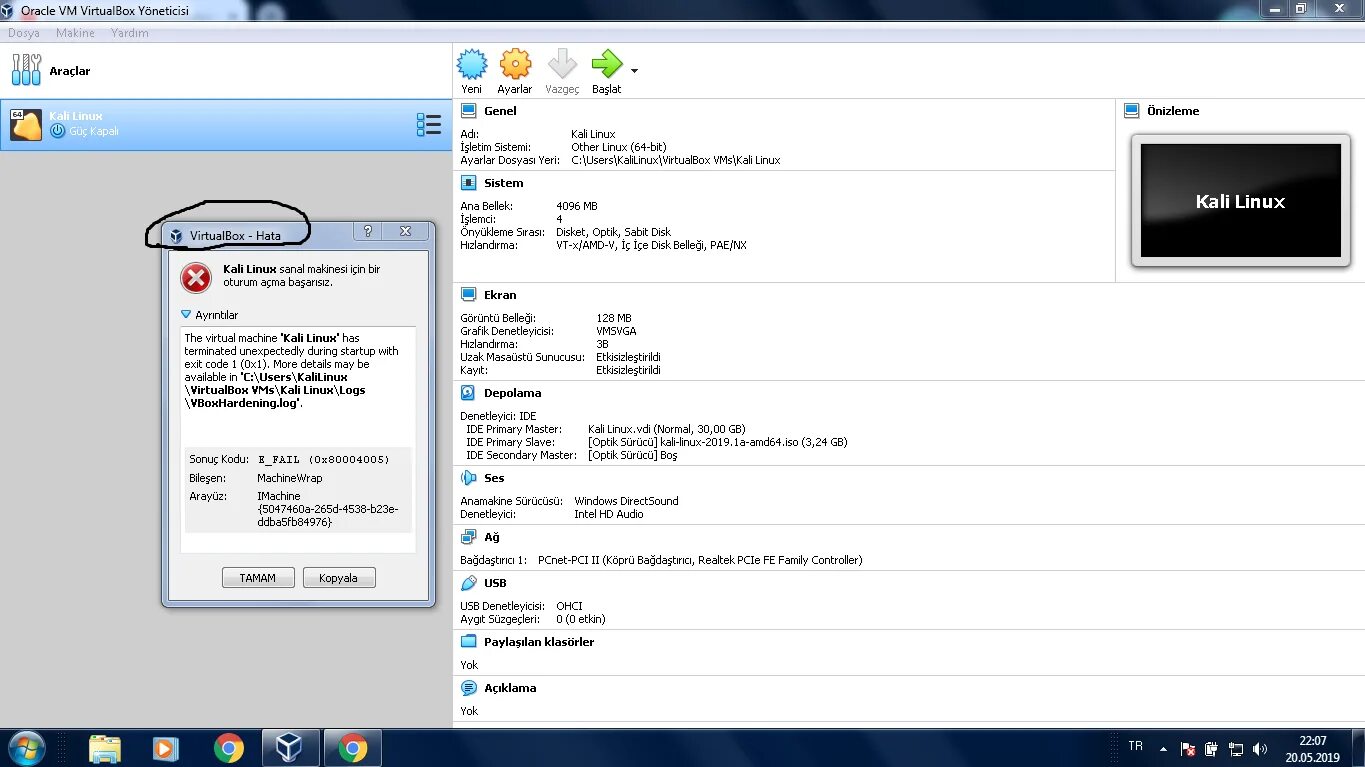1365x767 pixels.
Task: Click the 'E_FAIL (0x80004005)' result code
Action: [323, 459]
